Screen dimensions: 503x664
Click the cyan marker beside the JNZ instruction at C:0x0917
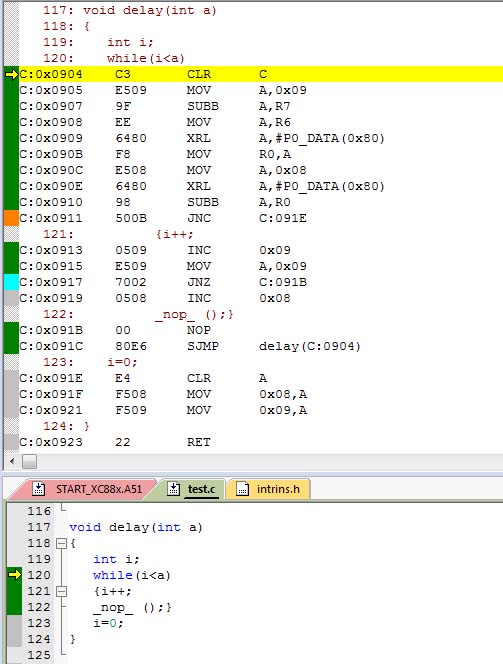pos(11,282)
